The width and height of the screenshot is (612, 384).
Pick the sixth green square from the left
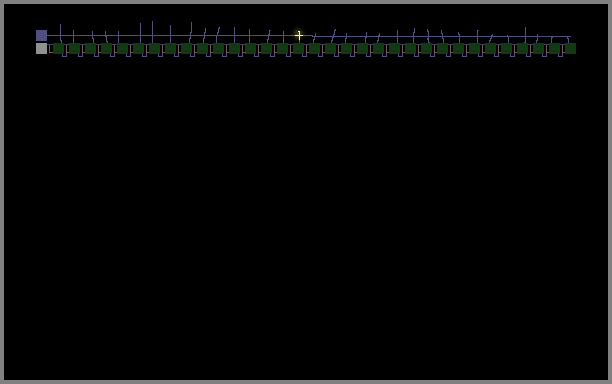pyautogui.click(x=139, y=48)
